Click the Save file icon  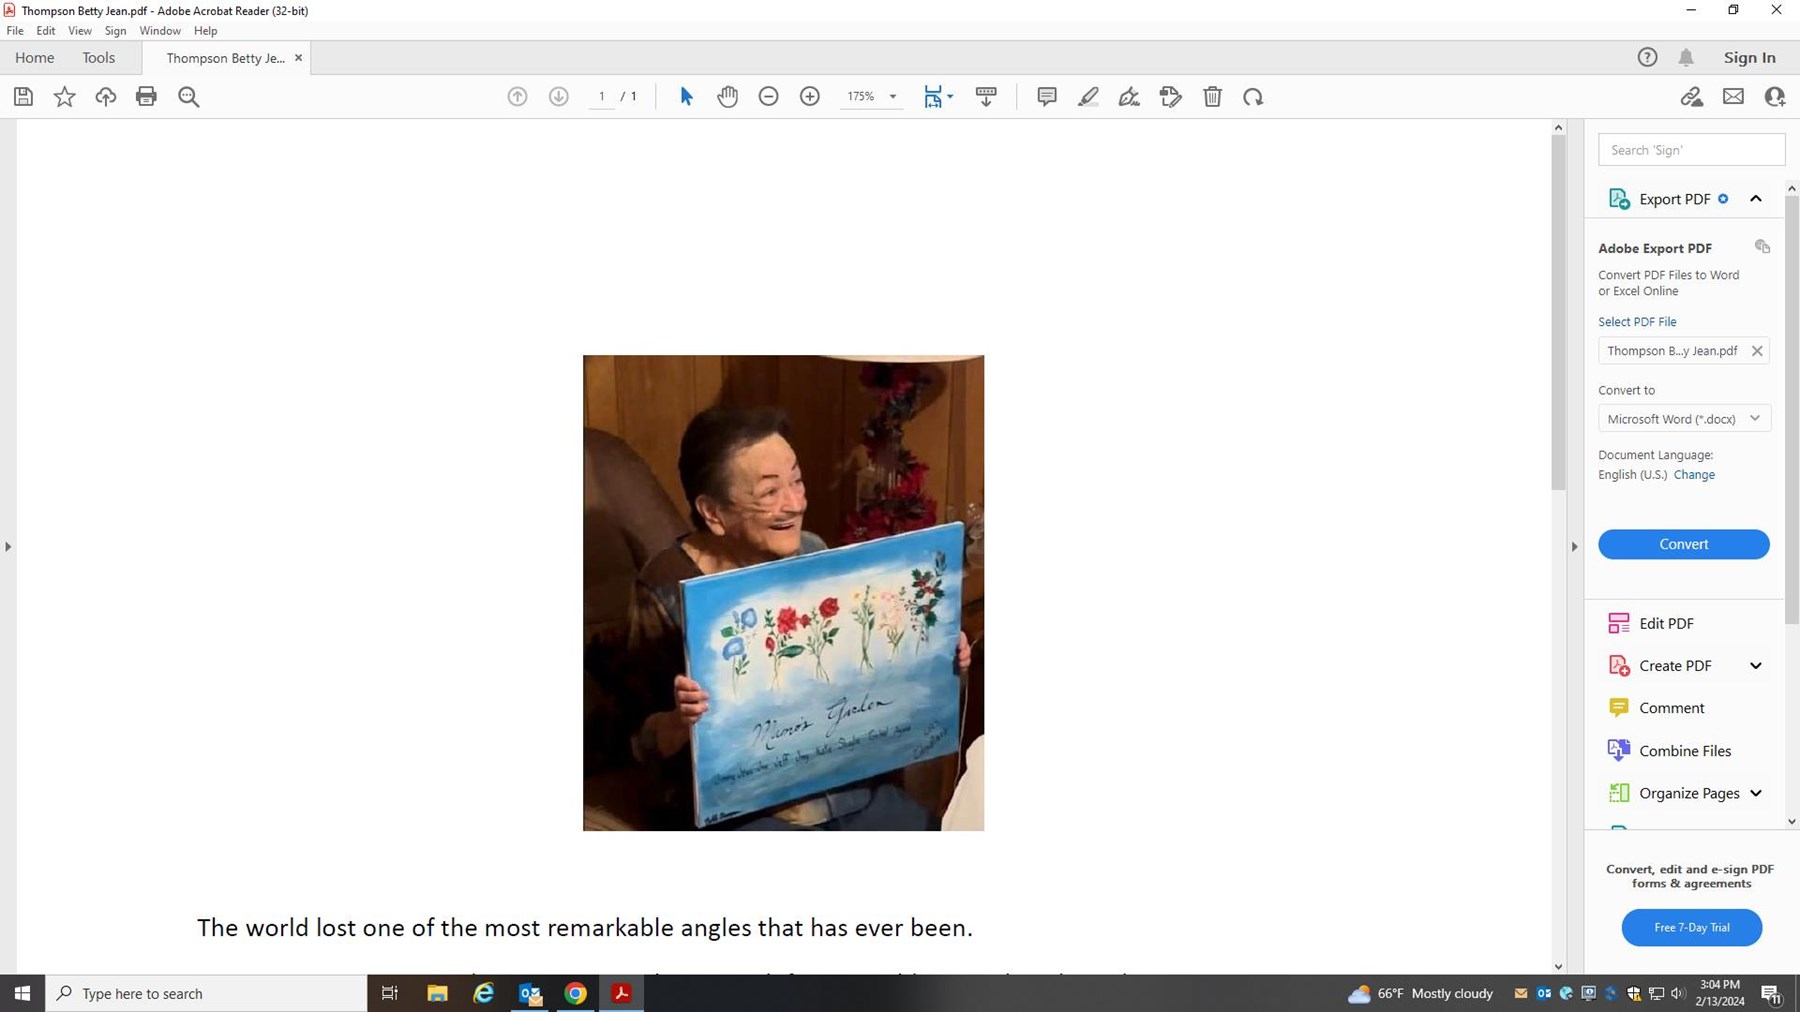[x=23, y=97]
